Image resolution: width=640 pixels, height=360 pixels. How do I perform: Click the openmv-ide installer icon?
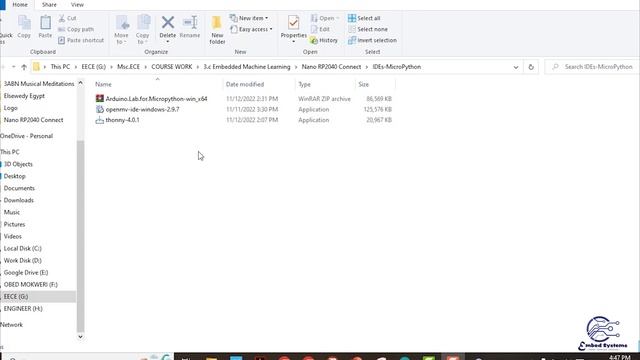coord(100,109)
